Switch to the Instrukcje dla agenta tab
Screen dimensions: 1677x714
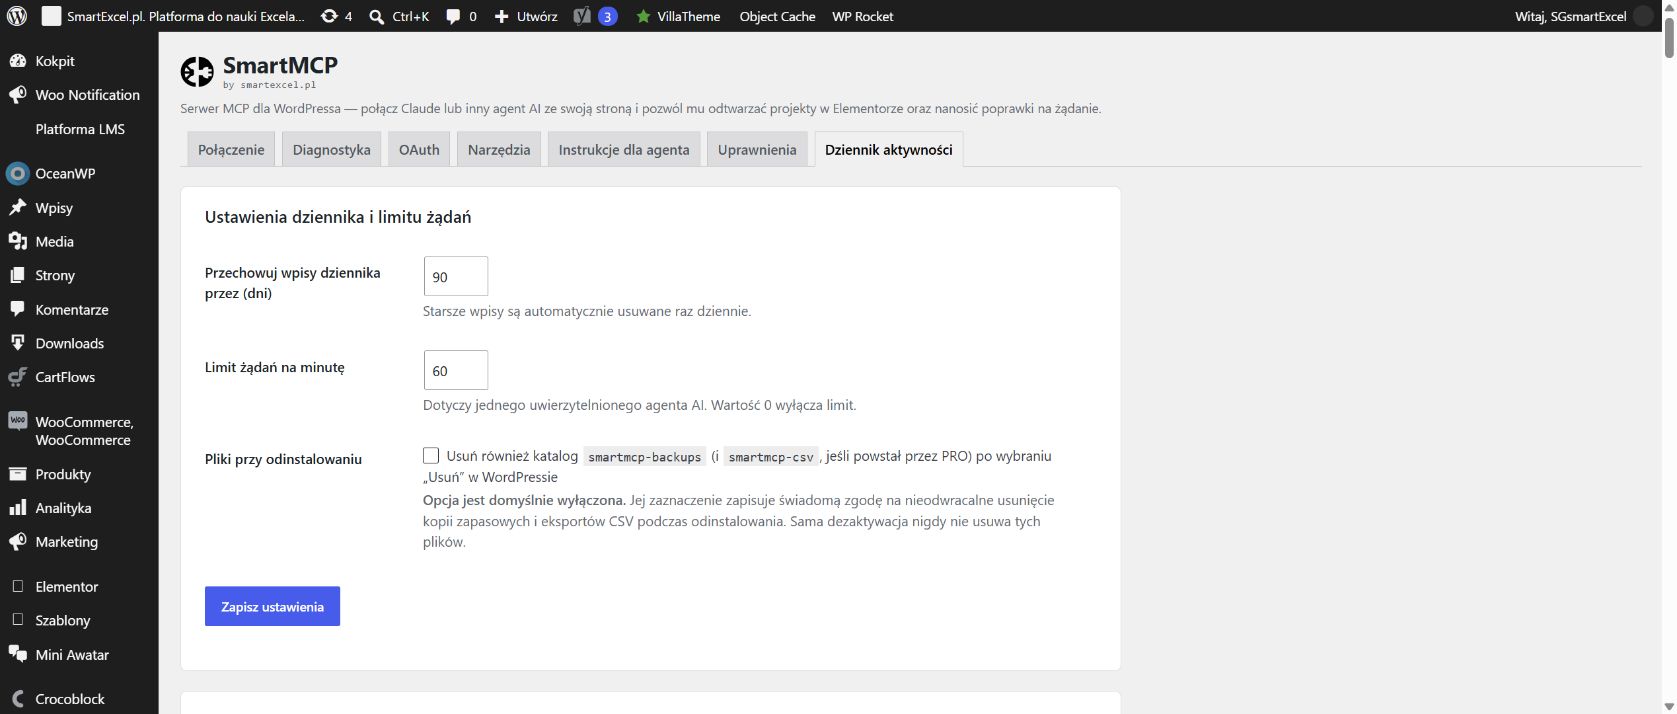(624, 149)
